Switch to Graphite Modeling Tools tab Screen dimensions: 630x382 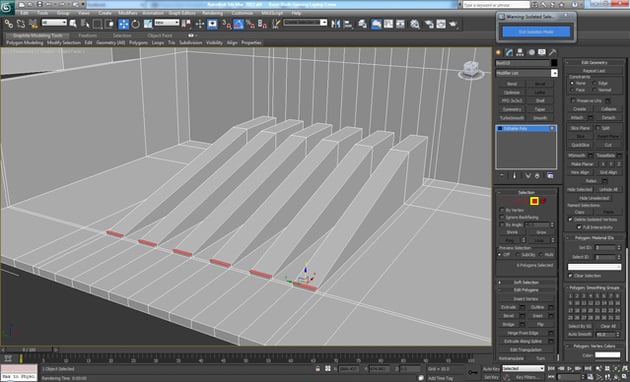38,35
